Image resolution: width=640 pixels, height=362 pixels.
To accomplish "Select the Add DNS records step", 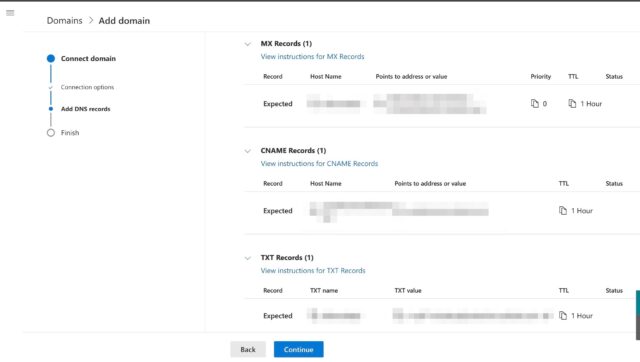I will 86,109.
